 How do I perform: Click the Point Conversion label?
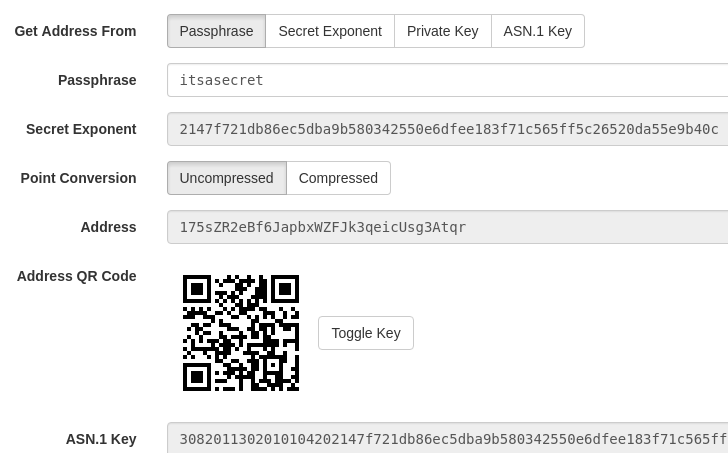click(78, 178)
